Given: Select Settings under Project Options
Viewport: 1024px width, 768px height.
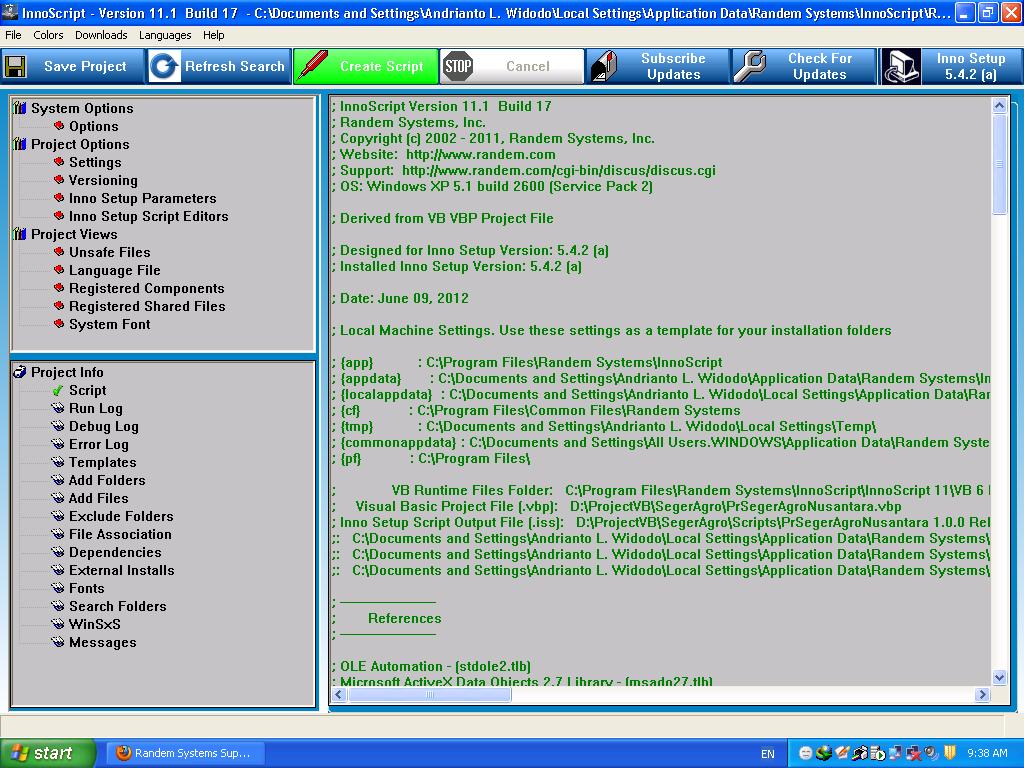Looking at the screenshot, I should (95, 162).
